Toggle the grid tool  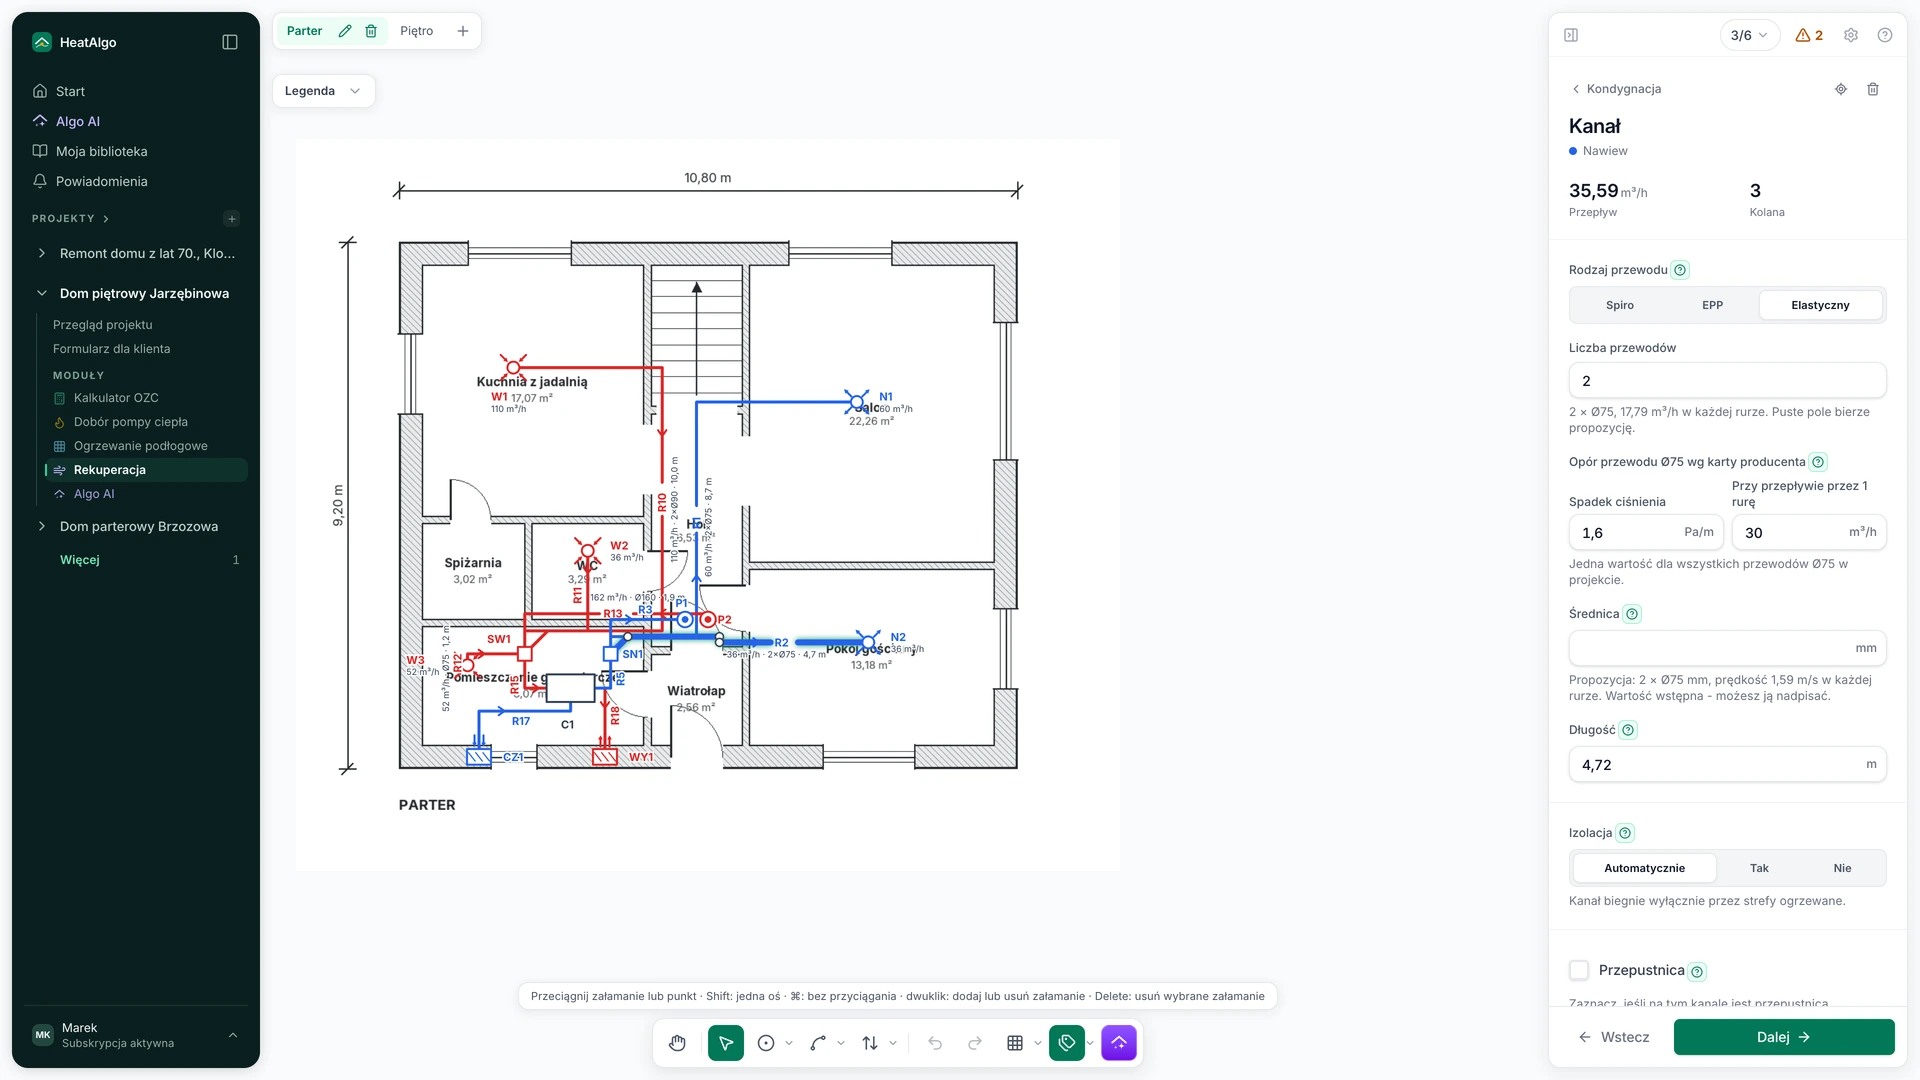[x=1015, y=1043]
